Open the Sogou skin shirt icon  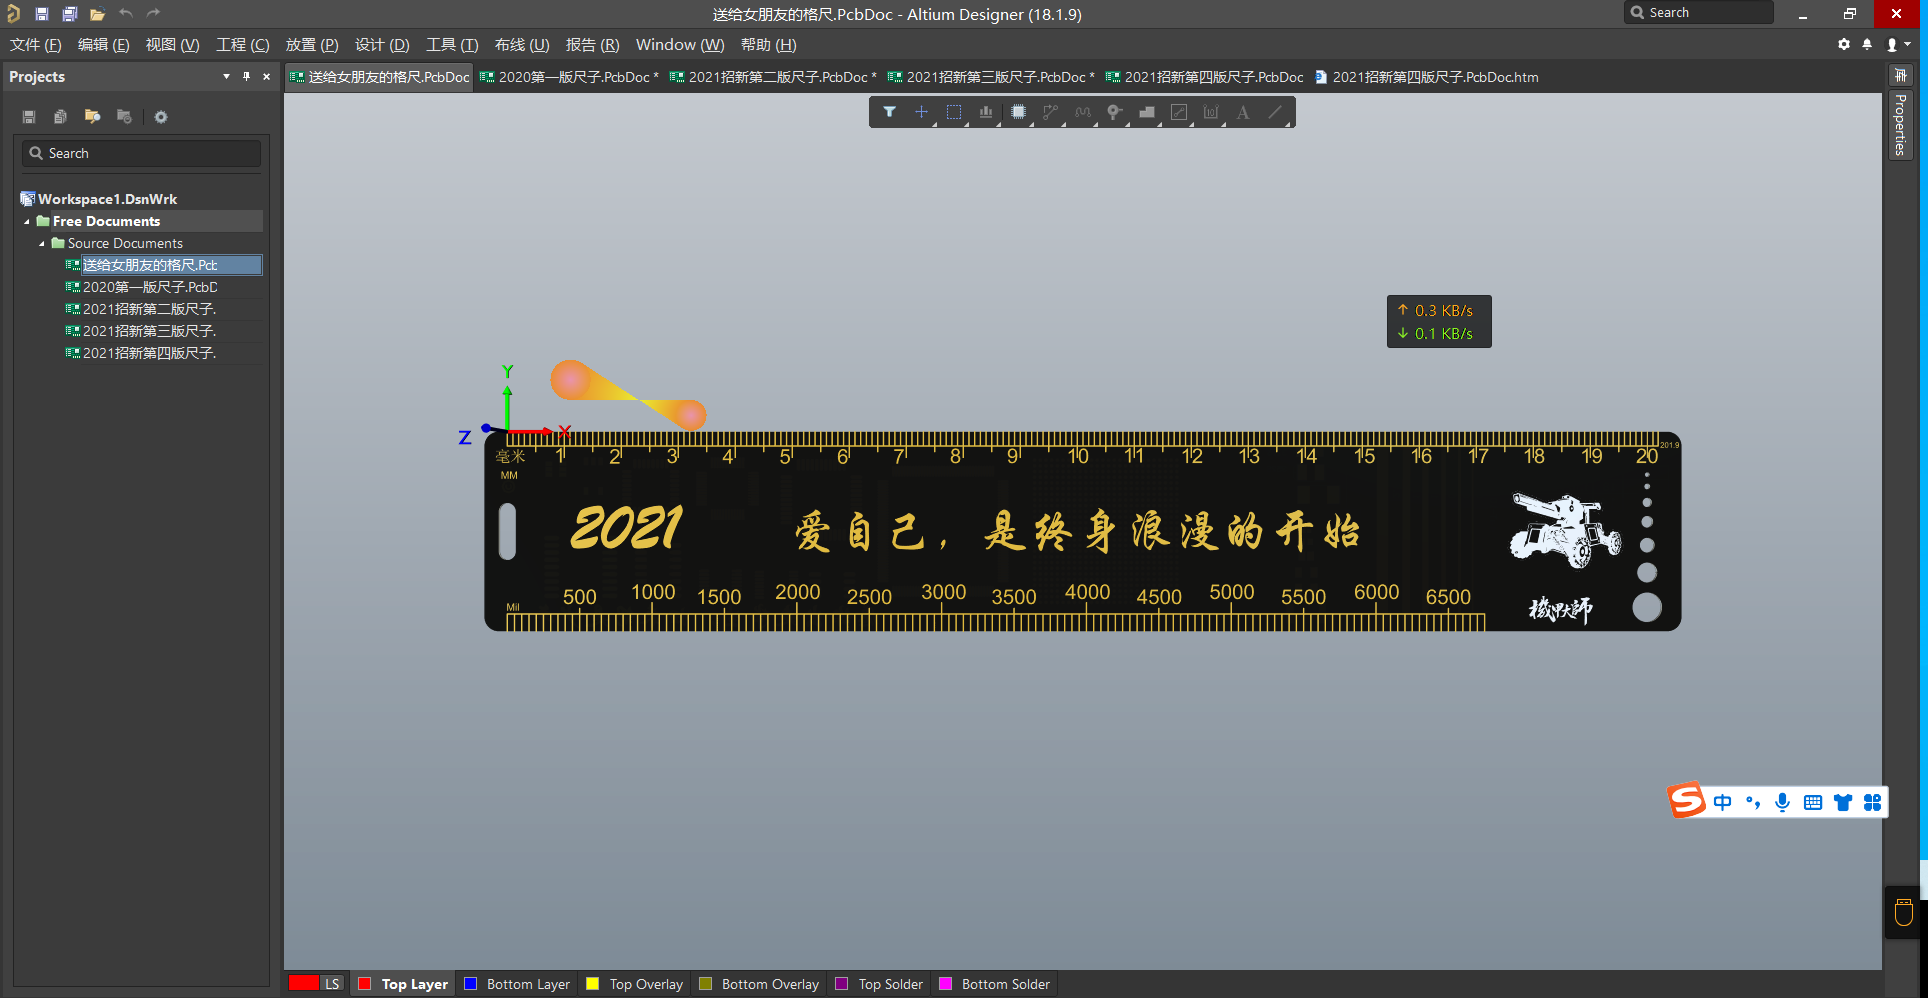[x=1843, y=802]
